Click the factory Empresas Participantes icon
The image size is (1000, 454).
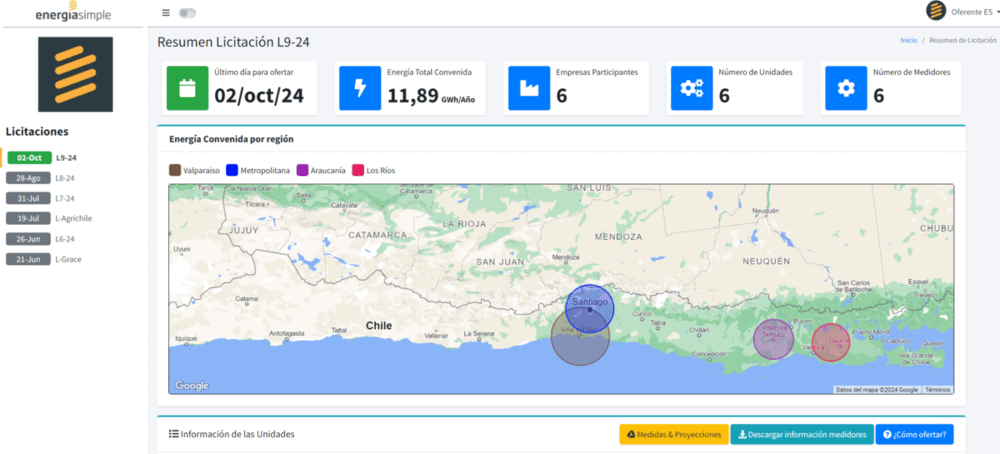pyautogui.click(x=528, y=88)
